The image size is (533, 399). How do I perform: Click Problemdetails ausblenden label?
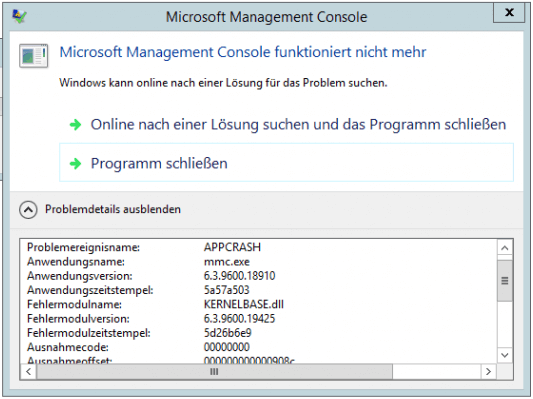coord(113,209)
